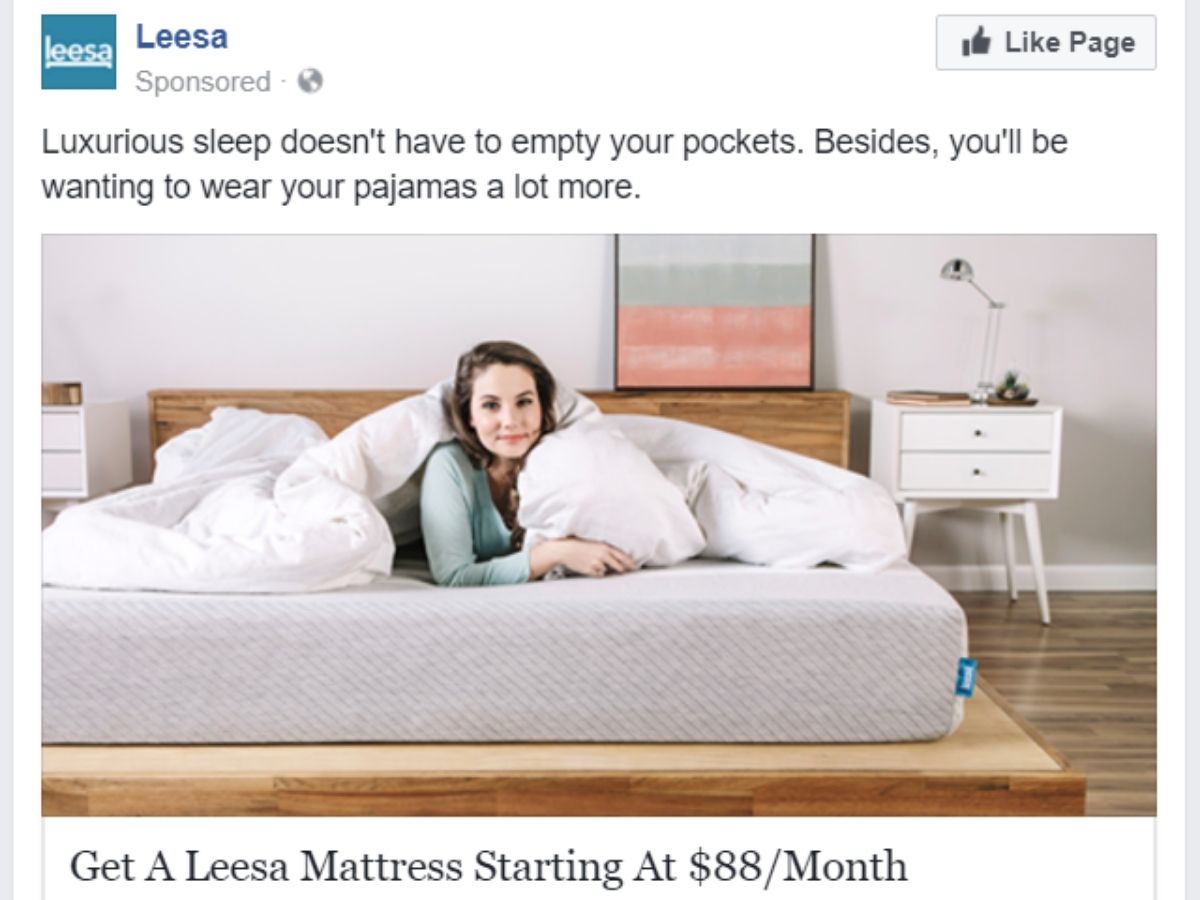The image size is (1200, 900).
Task: Click the thumbs-up icon in Like Page
Action: [x=974, y=42]
